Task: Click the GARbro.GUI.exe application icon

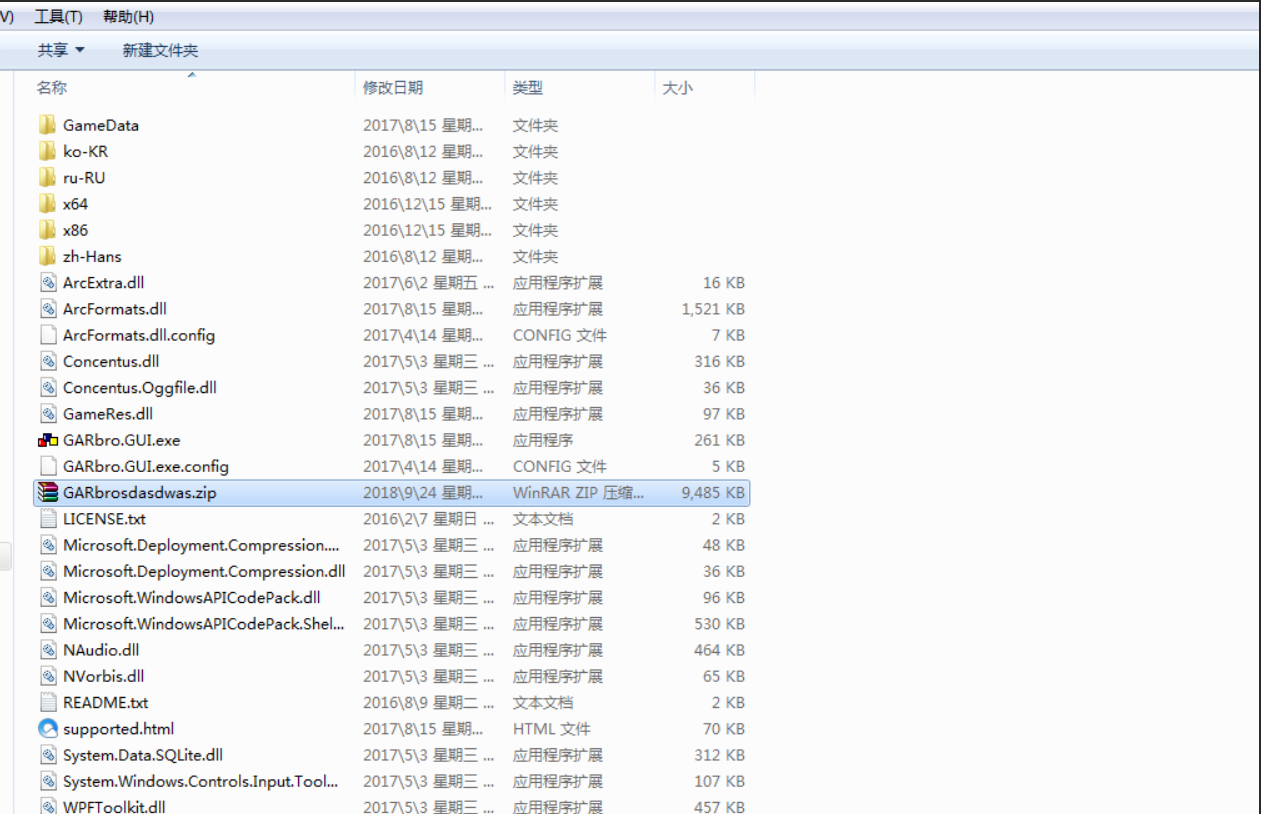Action: 48,440
